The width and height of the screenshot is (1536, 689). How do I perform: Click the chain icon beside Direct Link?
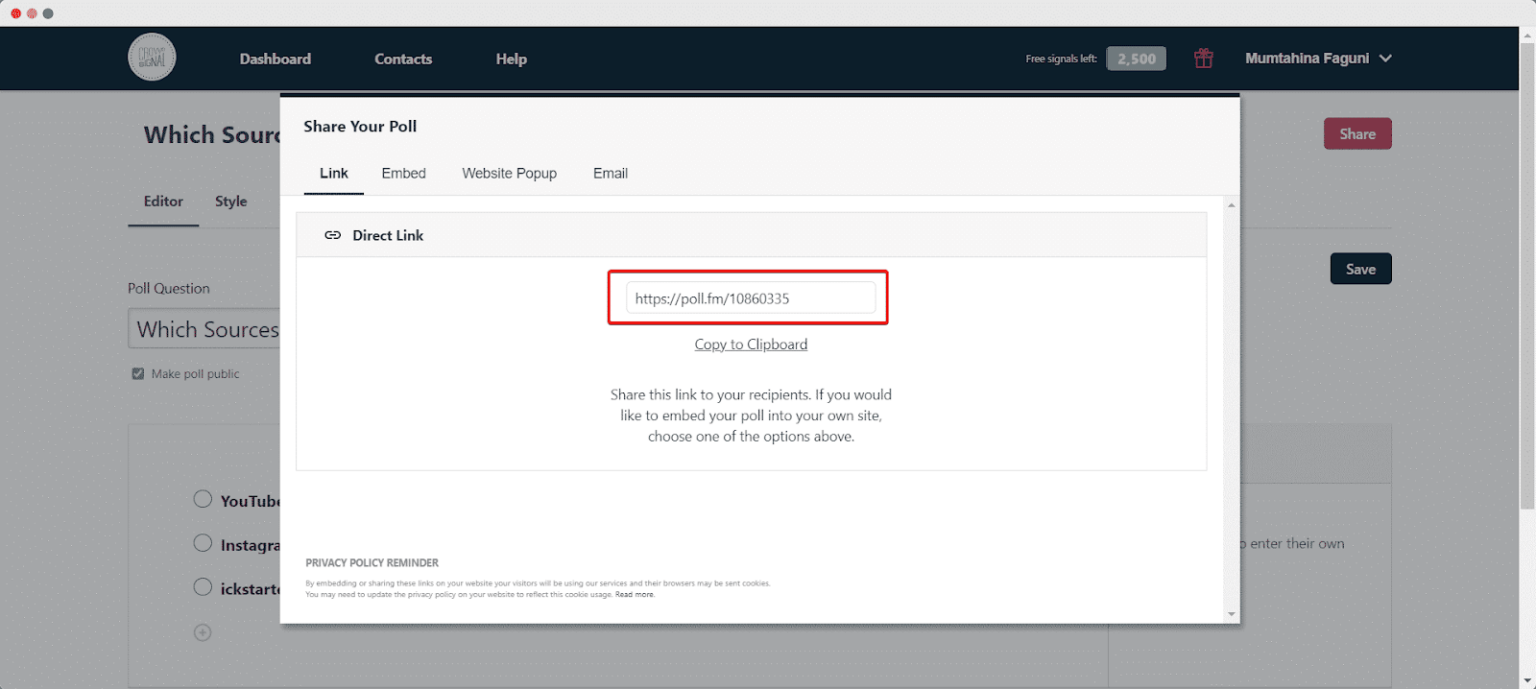[332, 235]
